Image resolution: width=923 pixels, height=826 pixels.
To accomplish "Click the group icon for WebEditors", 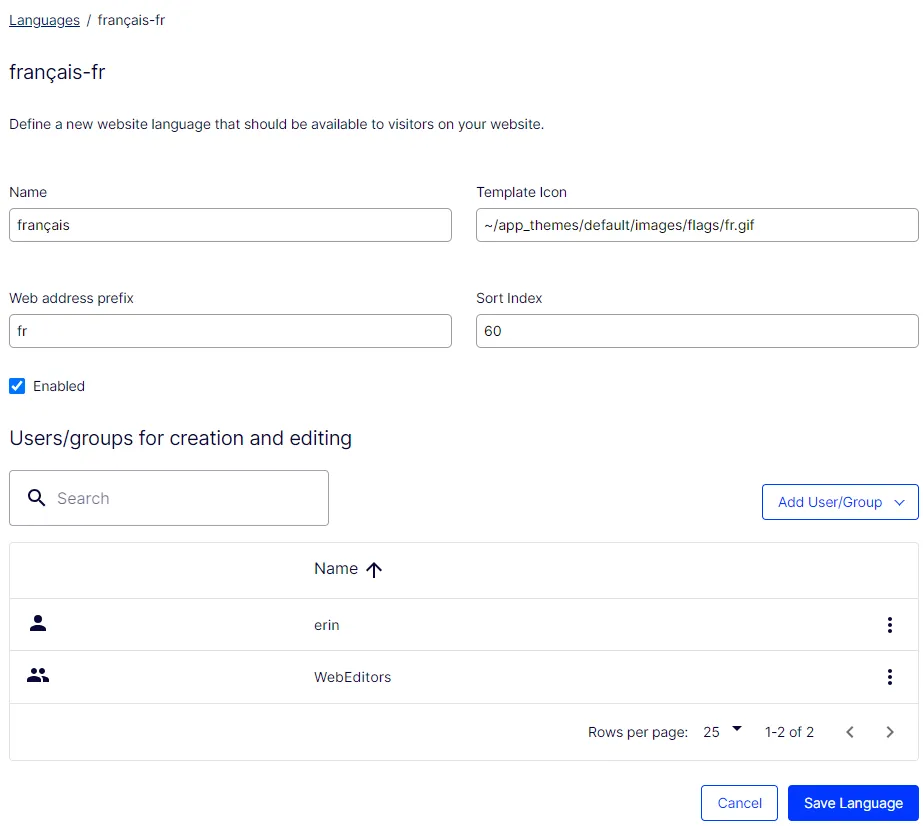I will pos(38,675).
